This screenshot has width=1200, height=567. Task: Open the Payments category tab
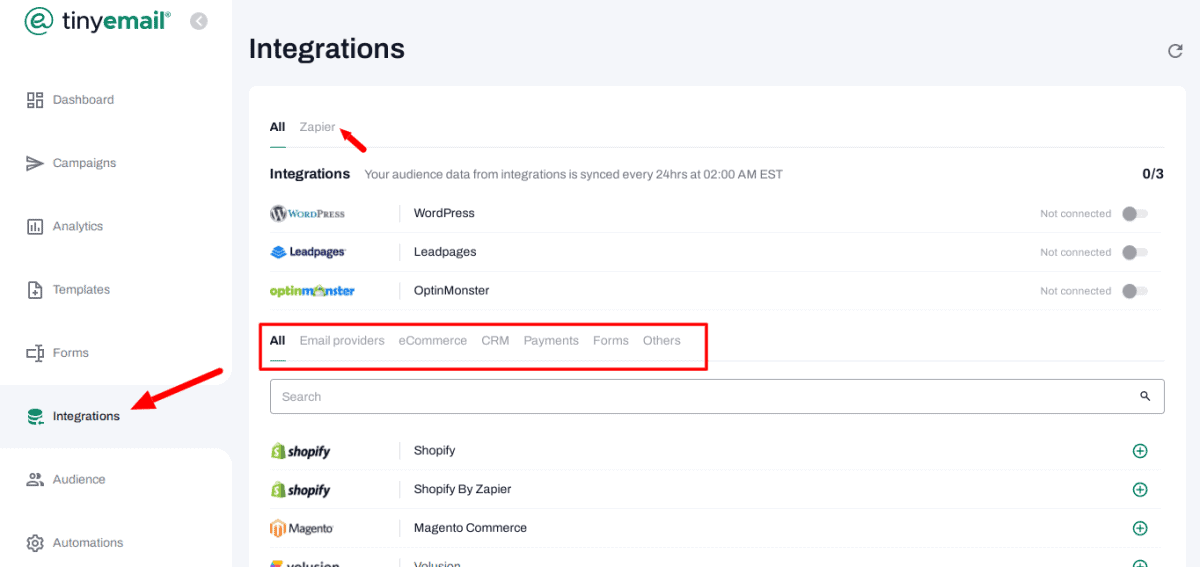[551, 341]
